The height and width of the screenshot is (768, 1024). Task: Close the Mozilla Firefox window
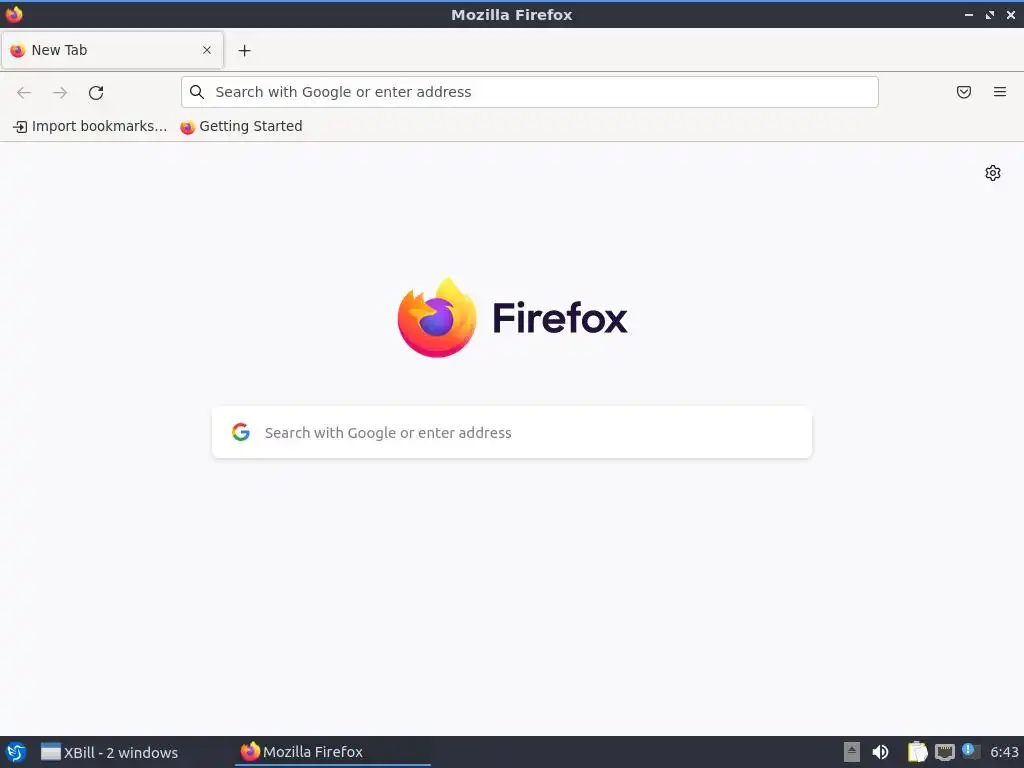[x=1010, y=14]
